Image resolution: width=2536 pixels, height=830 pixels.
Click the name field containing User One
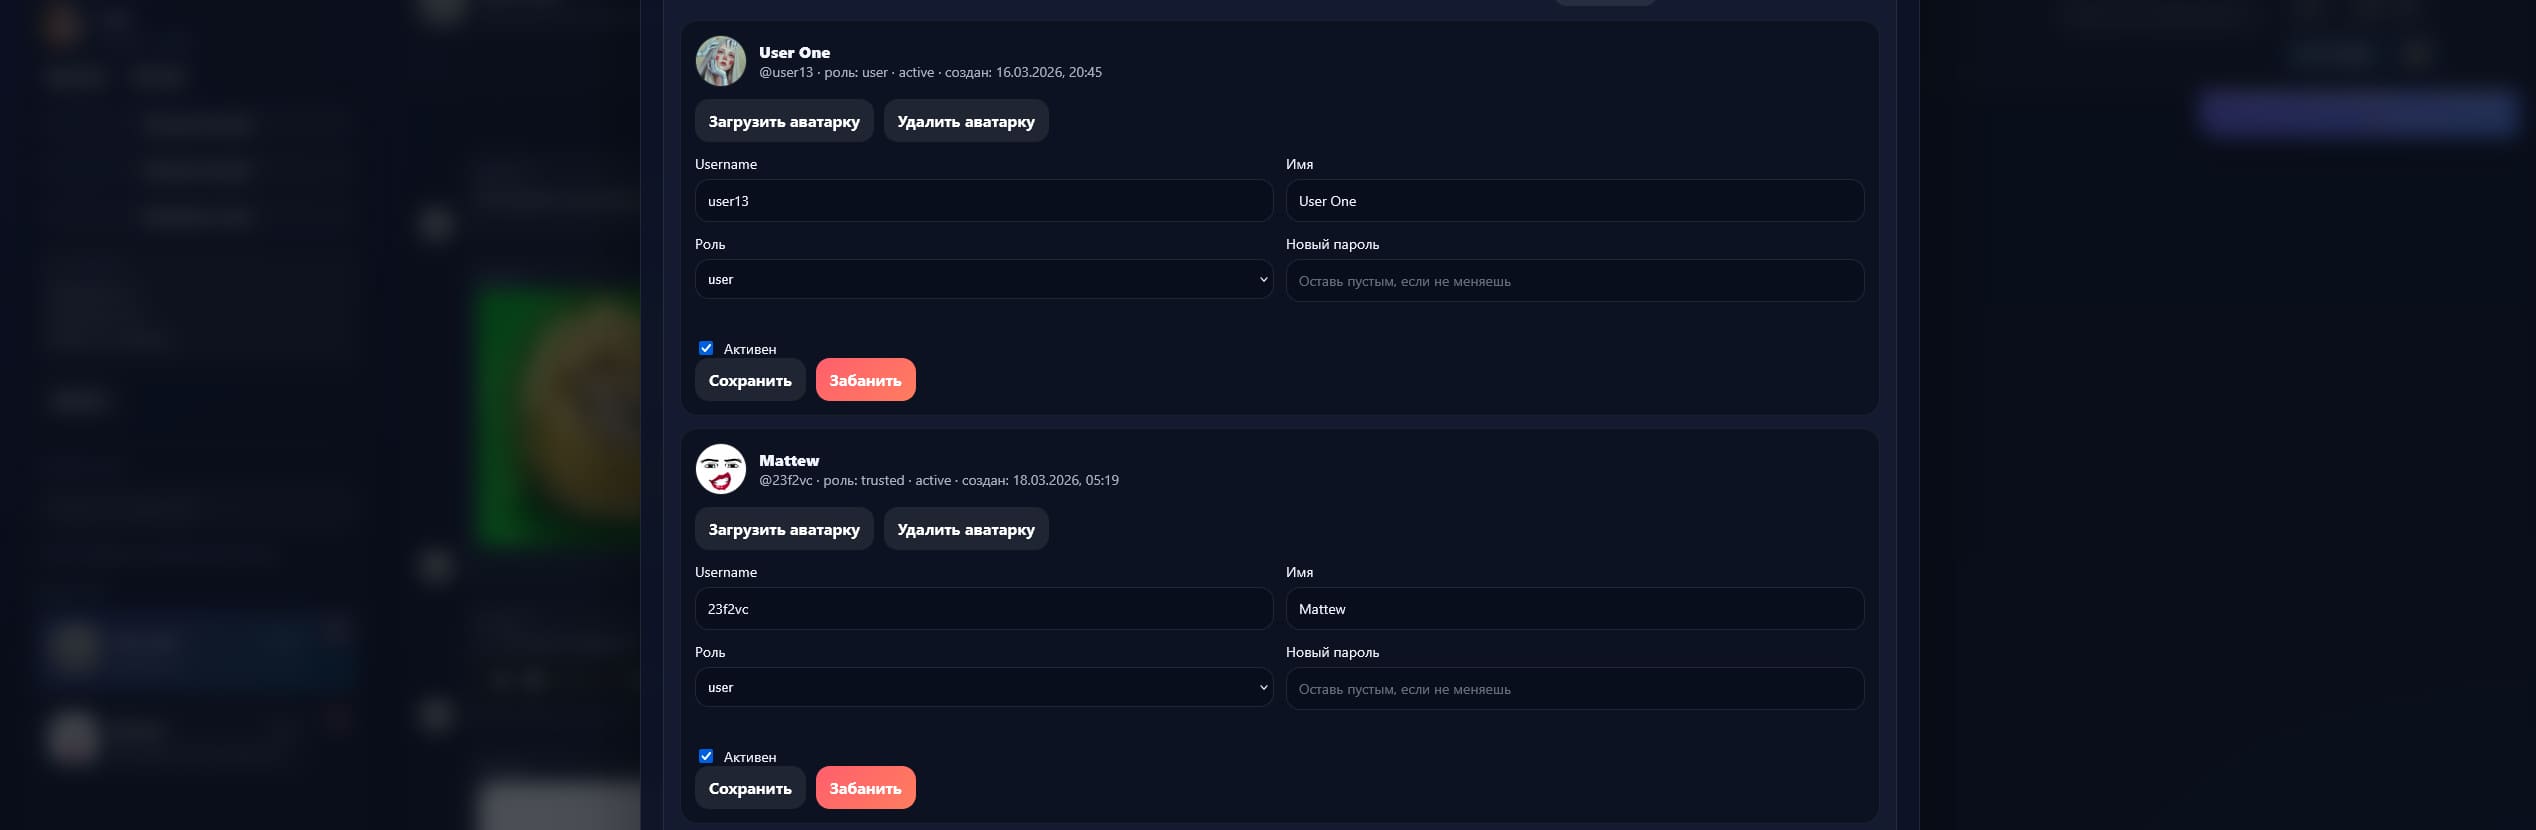[x=1574, y=201]
